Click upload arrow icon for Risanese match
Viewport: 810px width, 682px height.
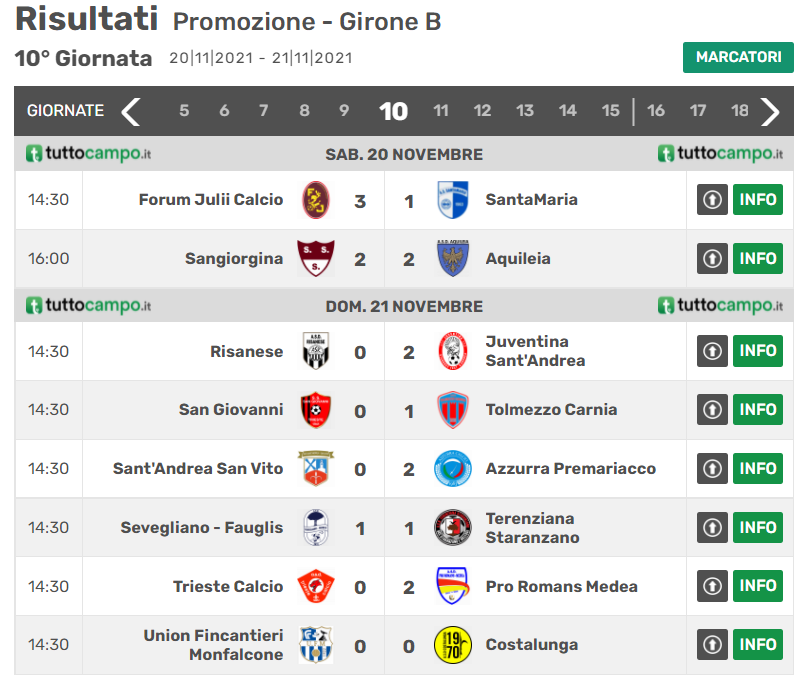click(x=712, y=351)
